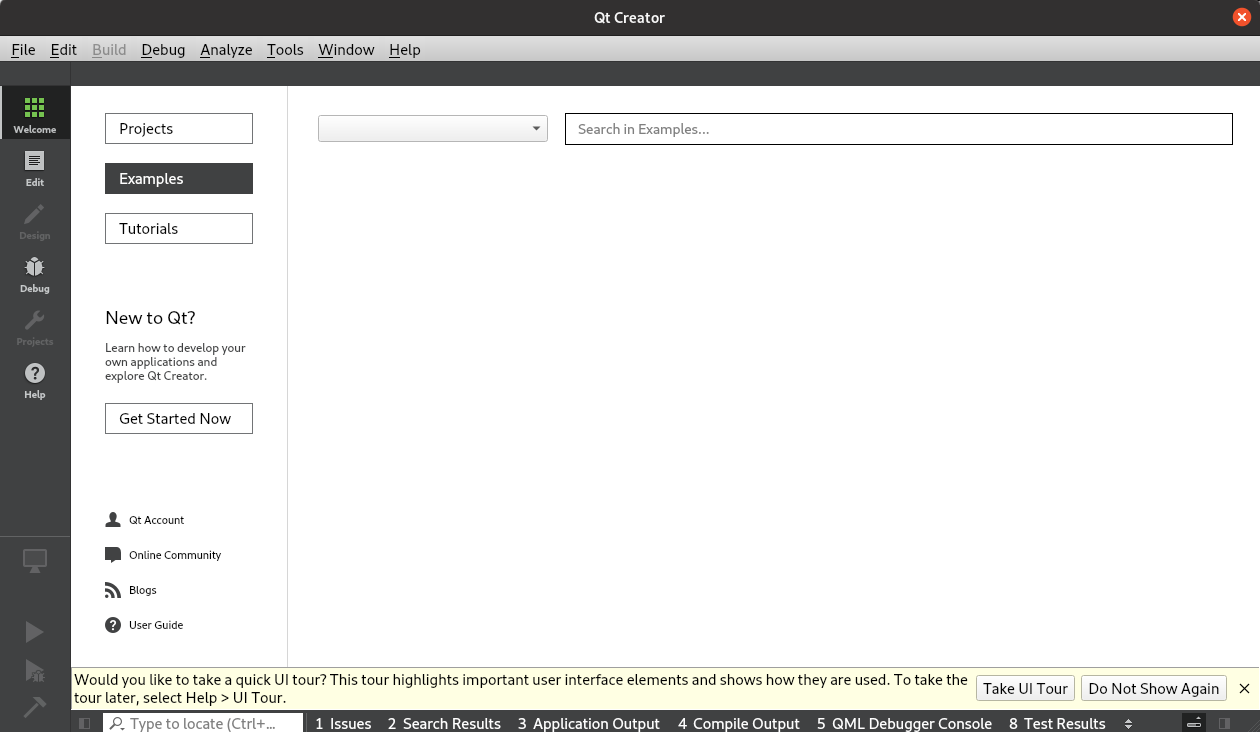The image size is (1260, 732).
Task: Close the Qt Creator window
Action: click(x=1242, y=17)
